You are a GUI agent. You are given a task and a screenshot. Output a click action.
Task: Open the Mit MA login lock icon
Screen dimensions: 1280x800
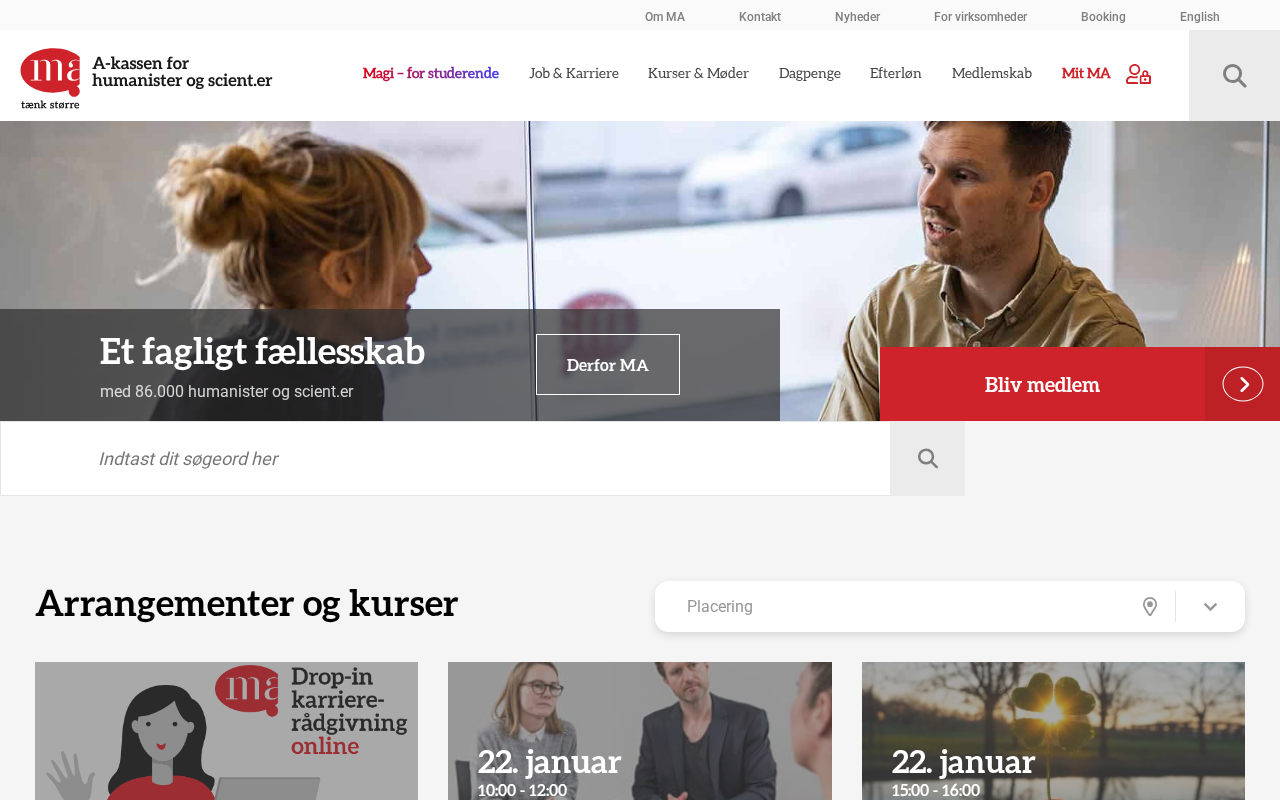(x=1138, y=74)
